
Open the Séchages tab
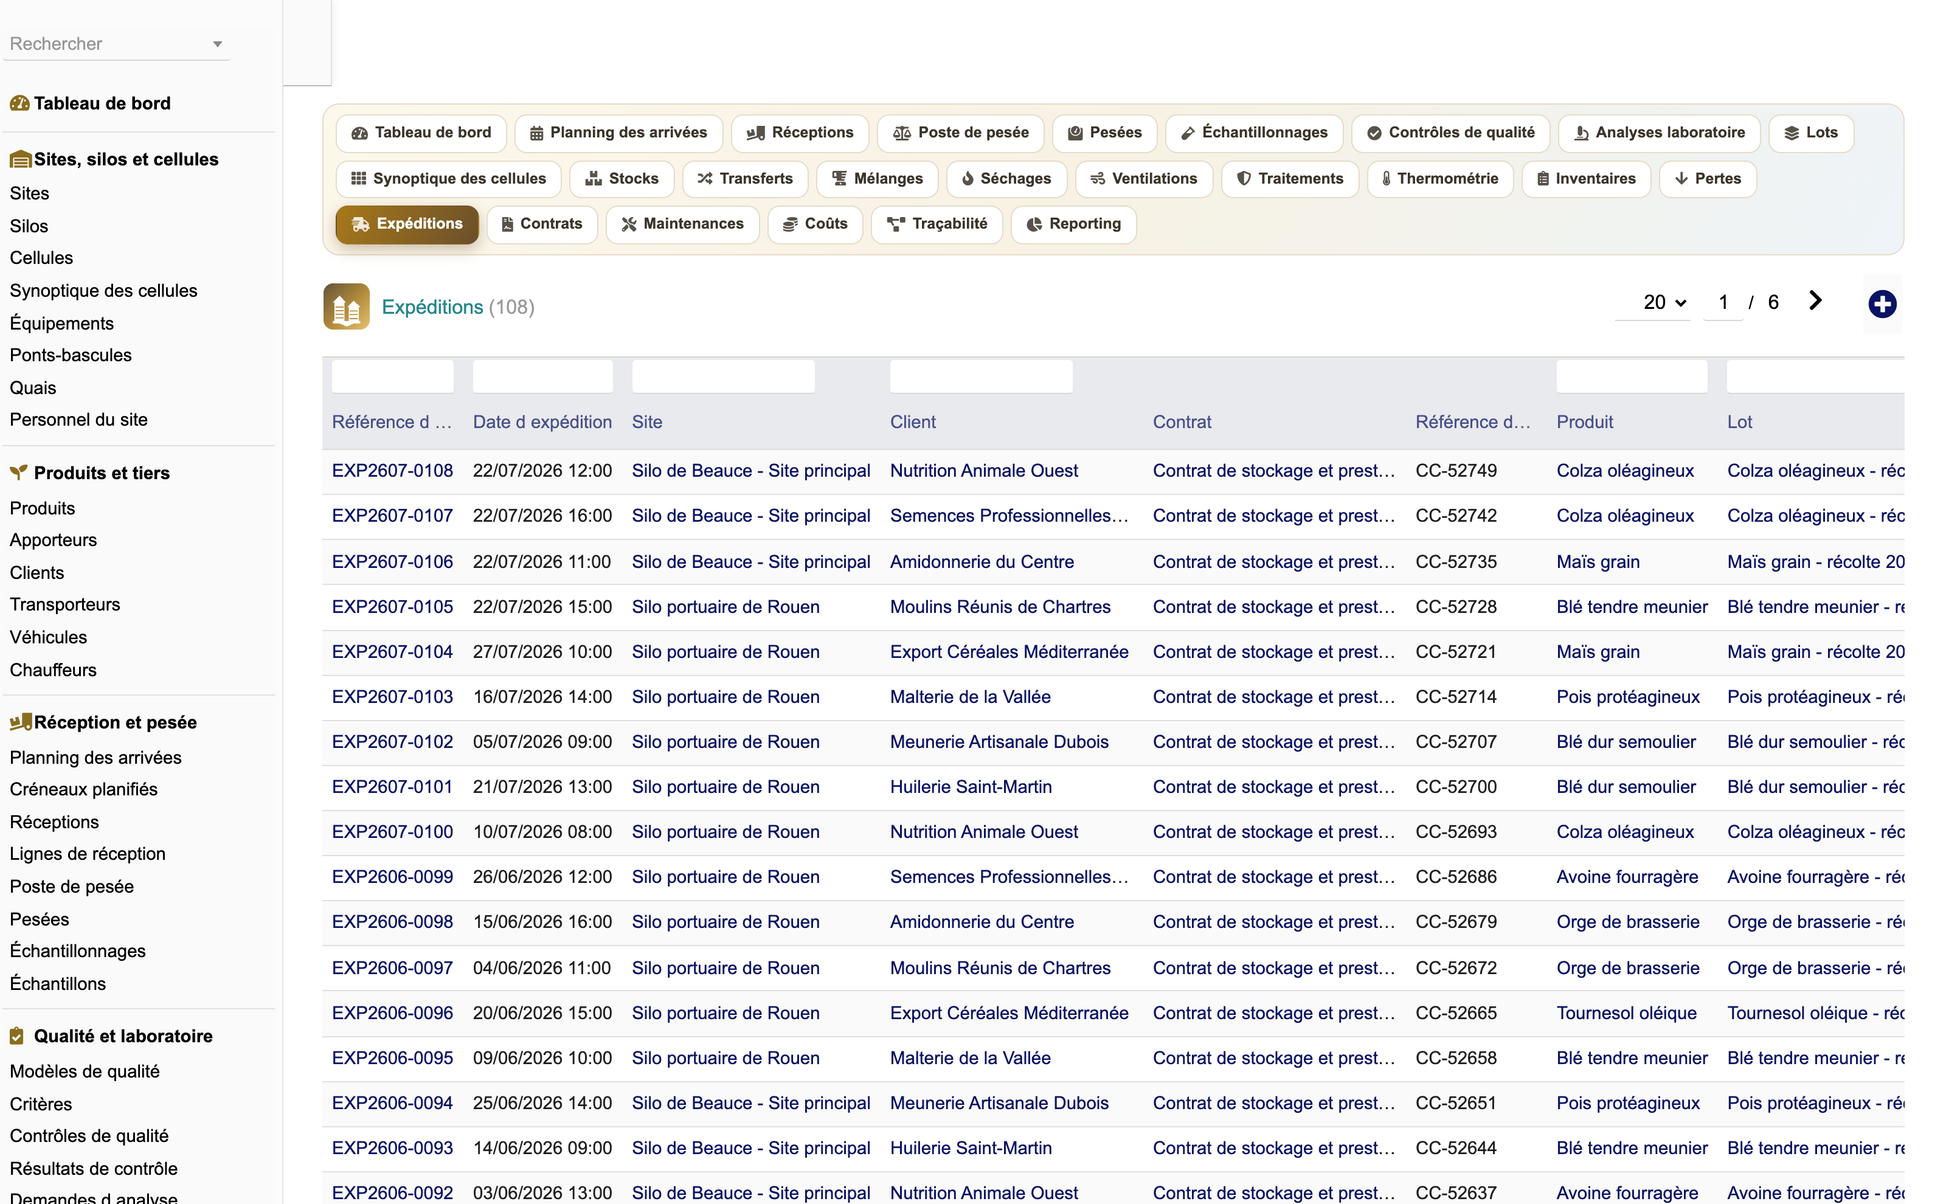point(1006,179)
